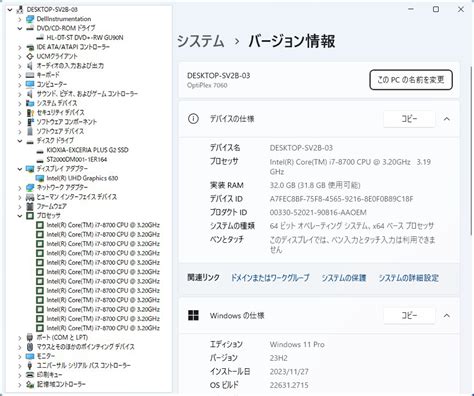
Task: Click the OS ビルド value 22631.2715
Action: (289, 385)
